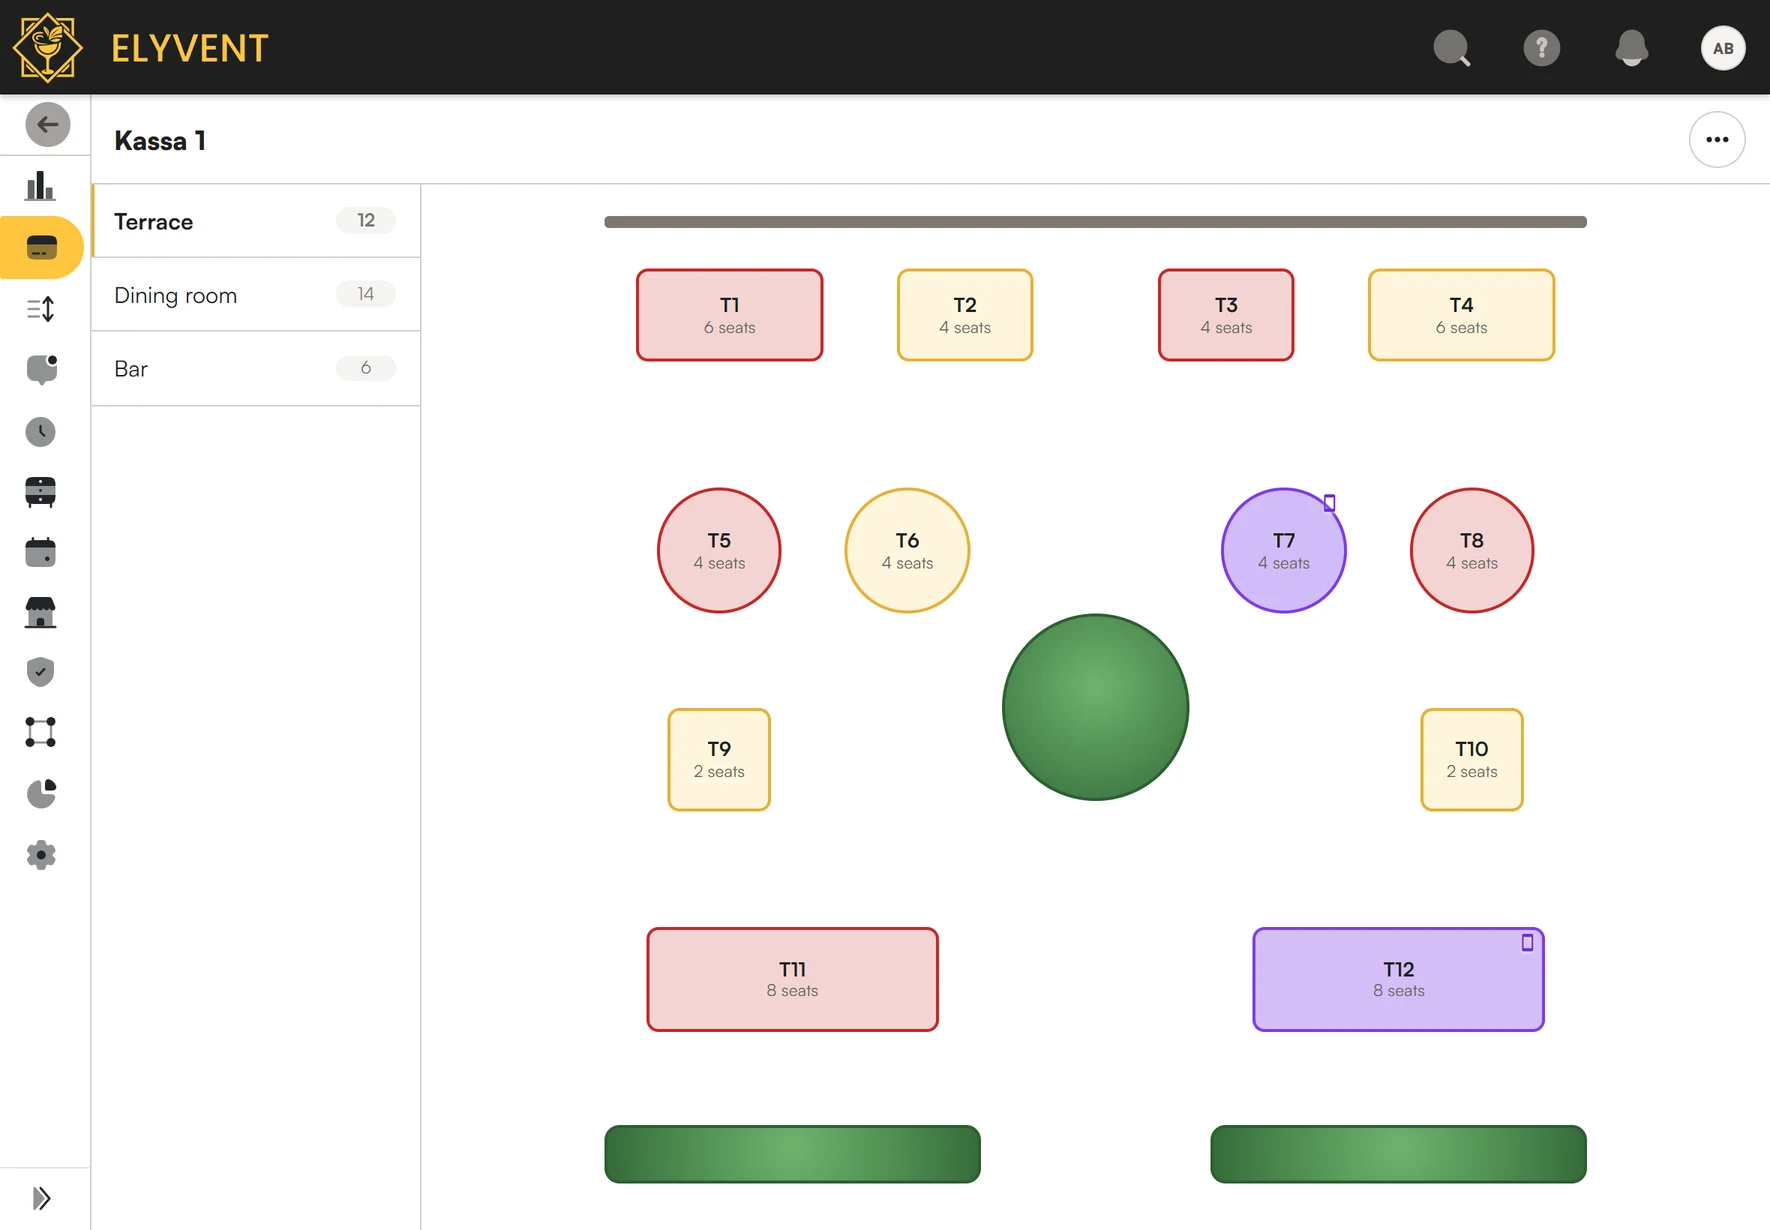1770x1230 pixels.
Task: Open the list sorting arrows icon
Action: 40,309
